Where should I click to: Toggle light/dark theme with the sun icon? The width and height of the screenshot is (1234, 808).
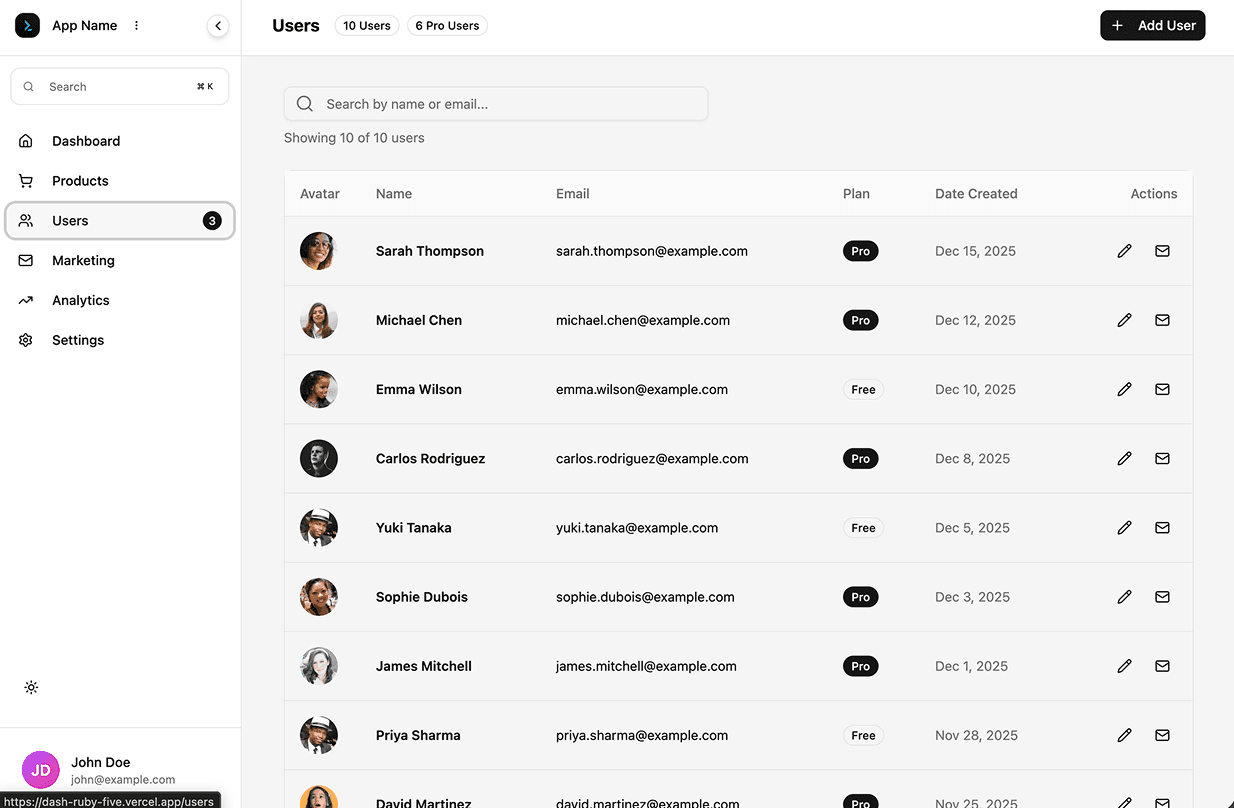pyautogui.click(x=31, y=687)
